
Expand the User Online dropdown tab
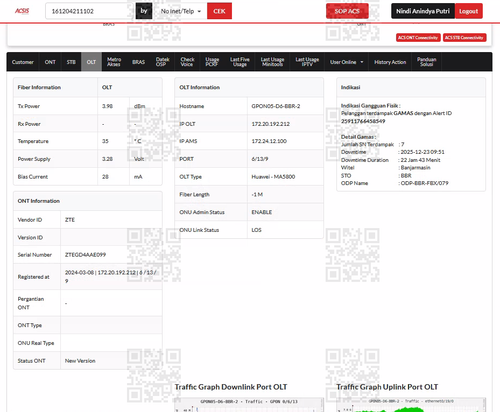click(346, 62)
